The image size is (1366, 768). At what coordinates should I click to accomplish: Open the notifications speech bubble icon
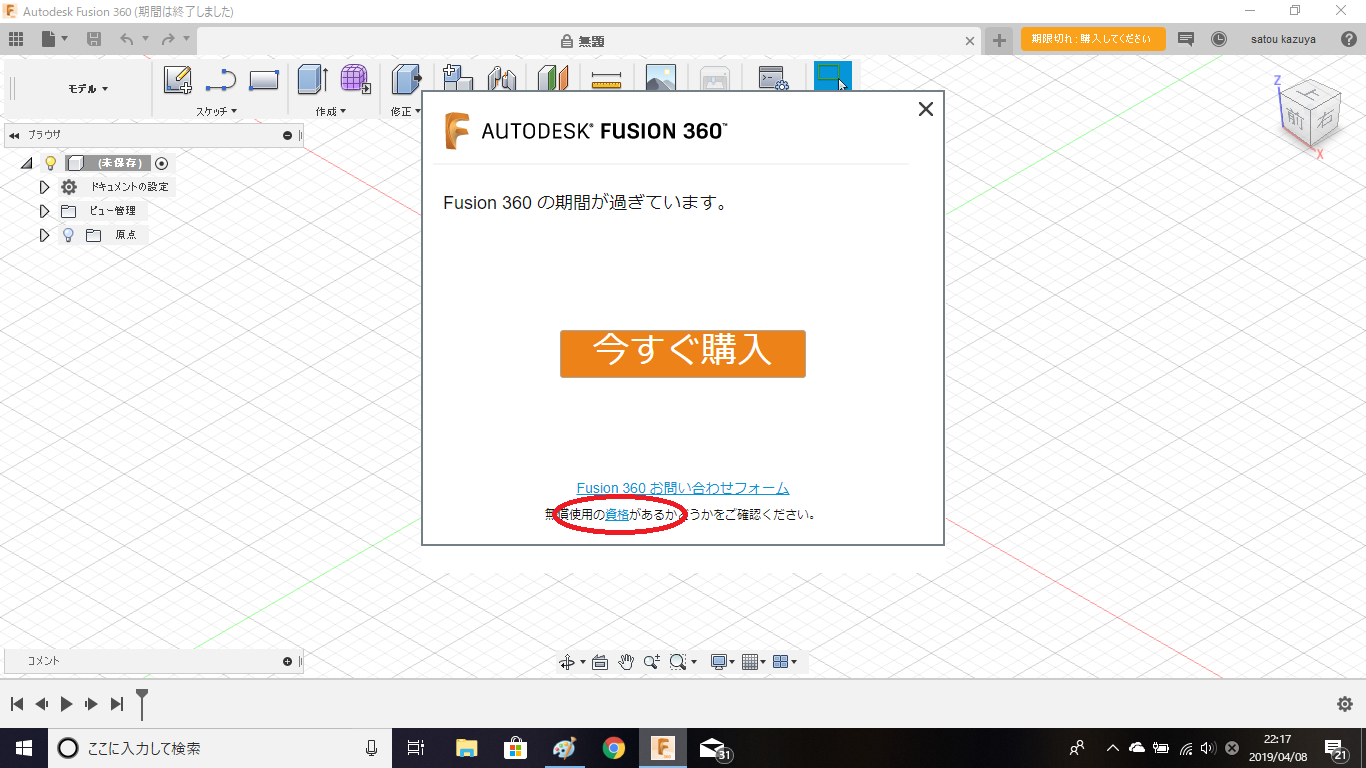[1186, 39]
